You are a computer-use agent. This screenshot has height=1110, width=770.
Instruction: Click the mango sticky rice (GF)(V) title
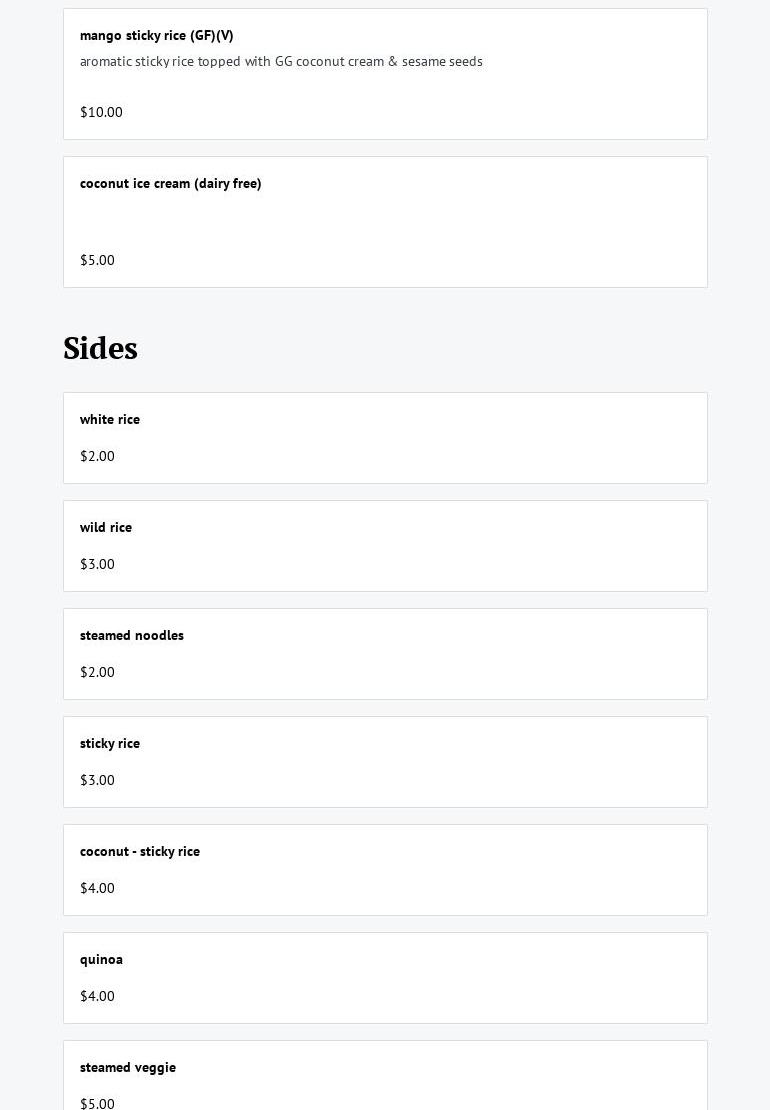tap(157, 36)
